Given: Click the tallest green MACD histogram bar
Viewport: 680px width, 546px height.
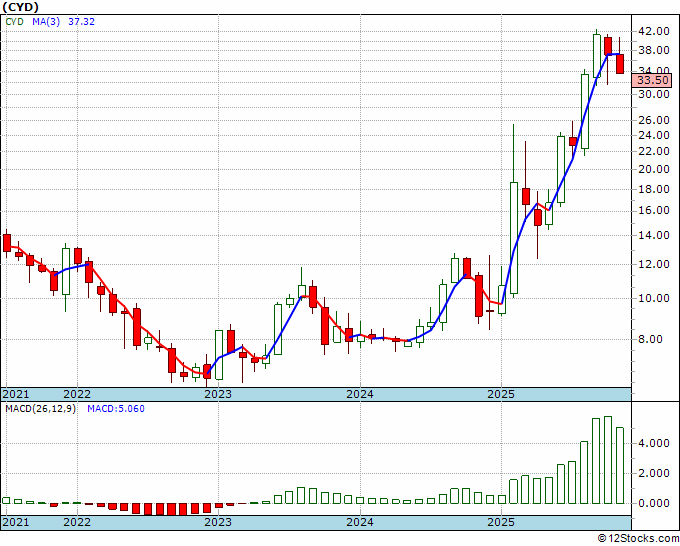Looking at the screenshot, I should 608,460.
